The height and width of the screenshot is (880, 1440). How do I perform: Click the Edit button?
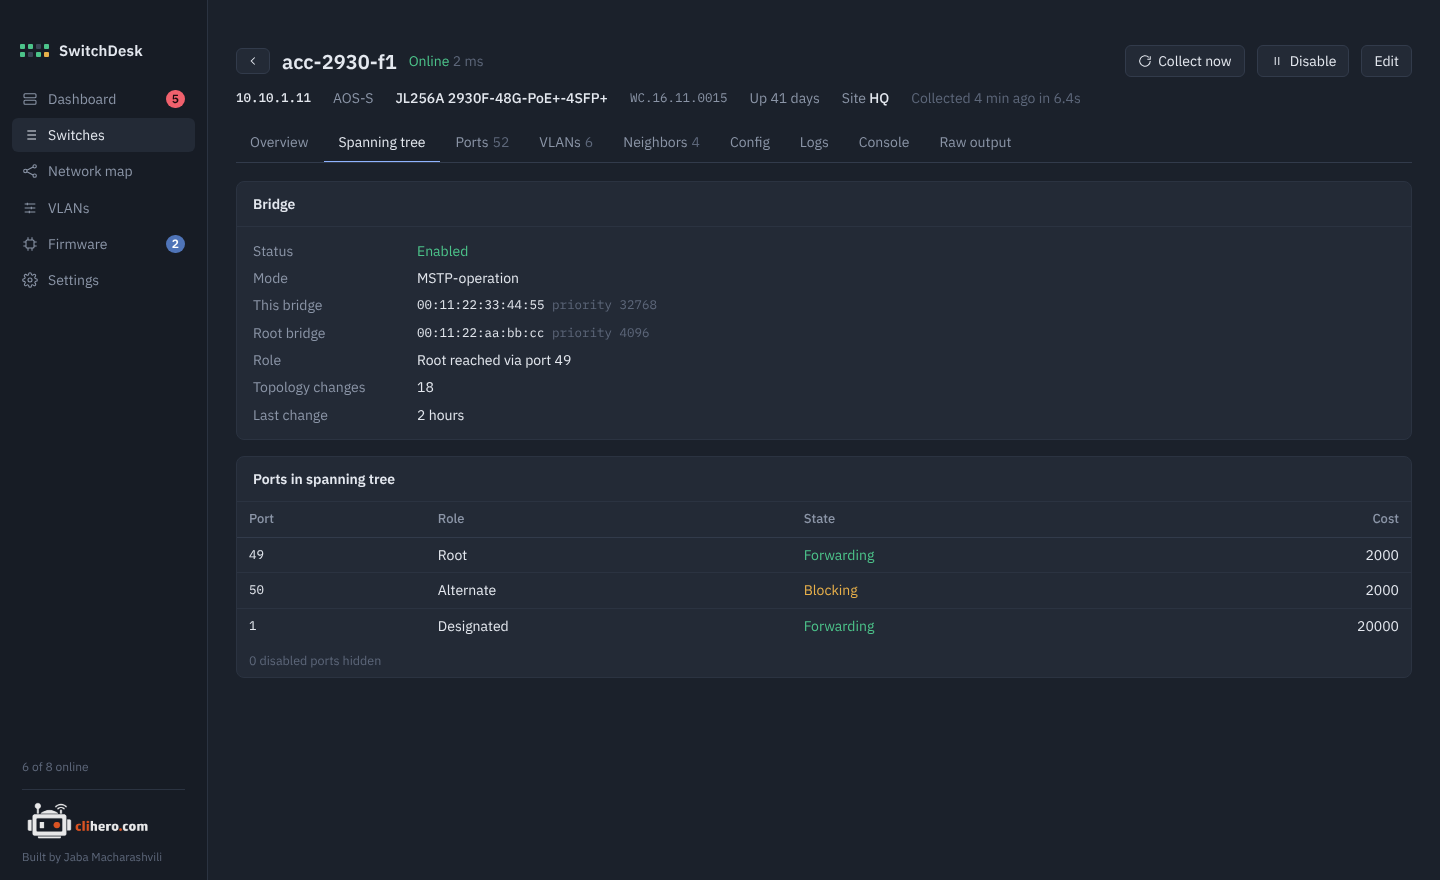[x=1386, y=61]
